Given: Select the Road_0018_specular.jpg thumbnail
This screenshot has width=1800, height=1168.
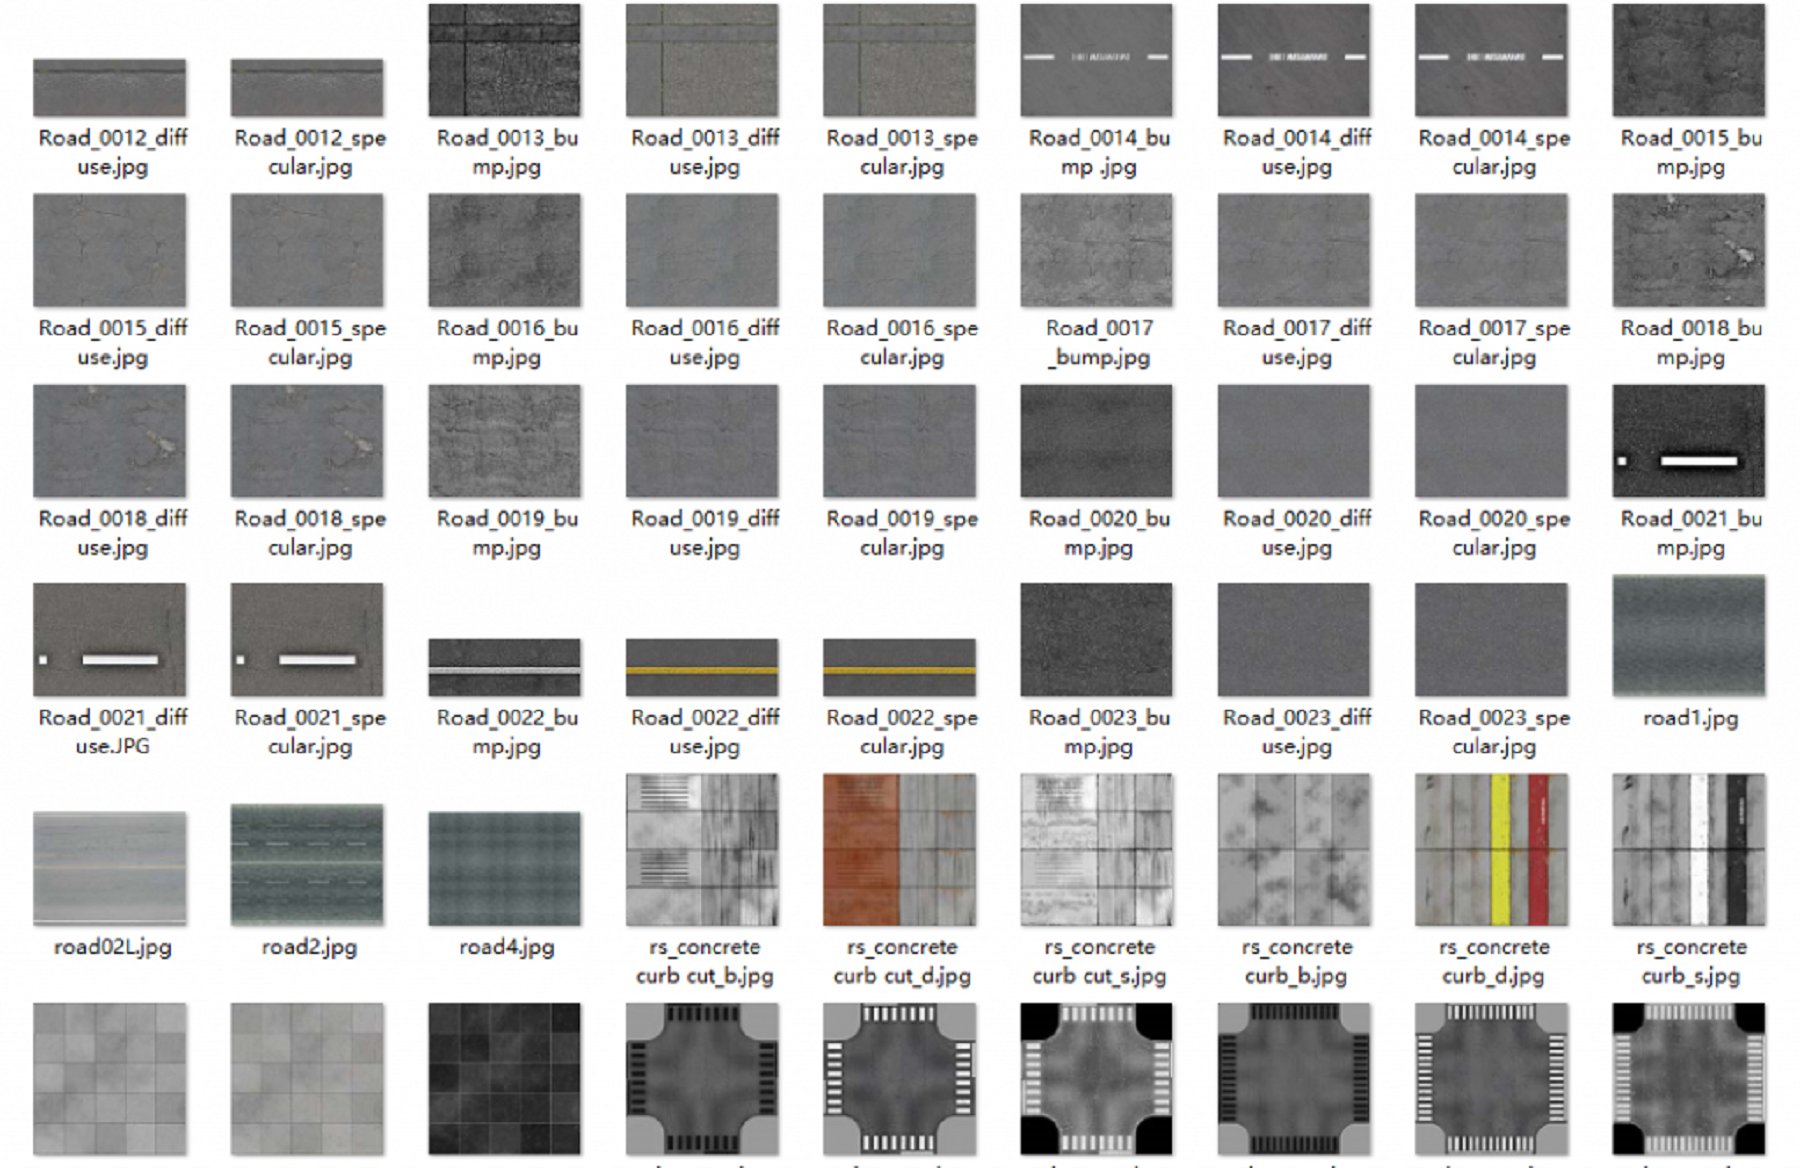Looking at the screenshot, I should 307,441.
